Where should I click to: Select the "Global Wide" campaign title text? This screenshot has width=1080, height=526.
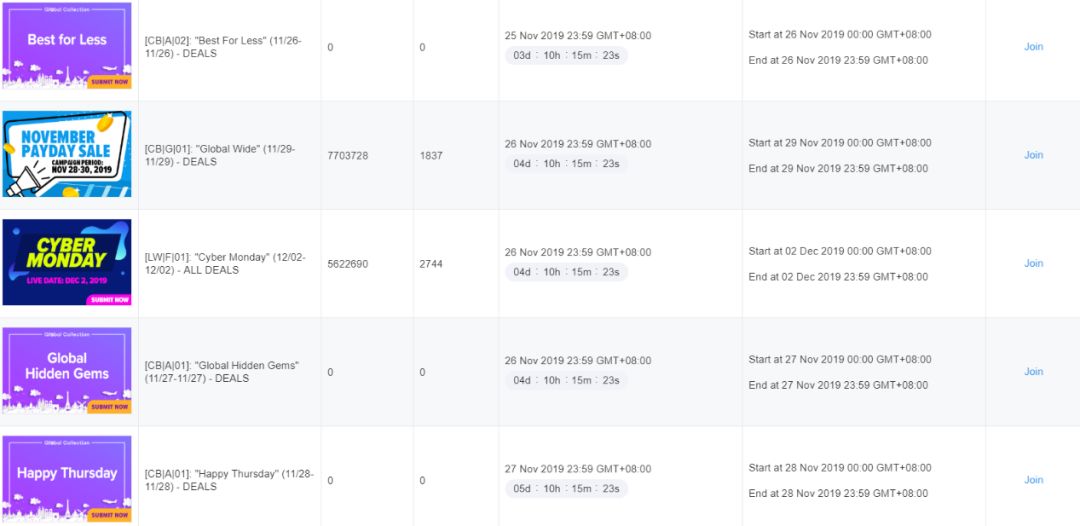coord(220,155)
